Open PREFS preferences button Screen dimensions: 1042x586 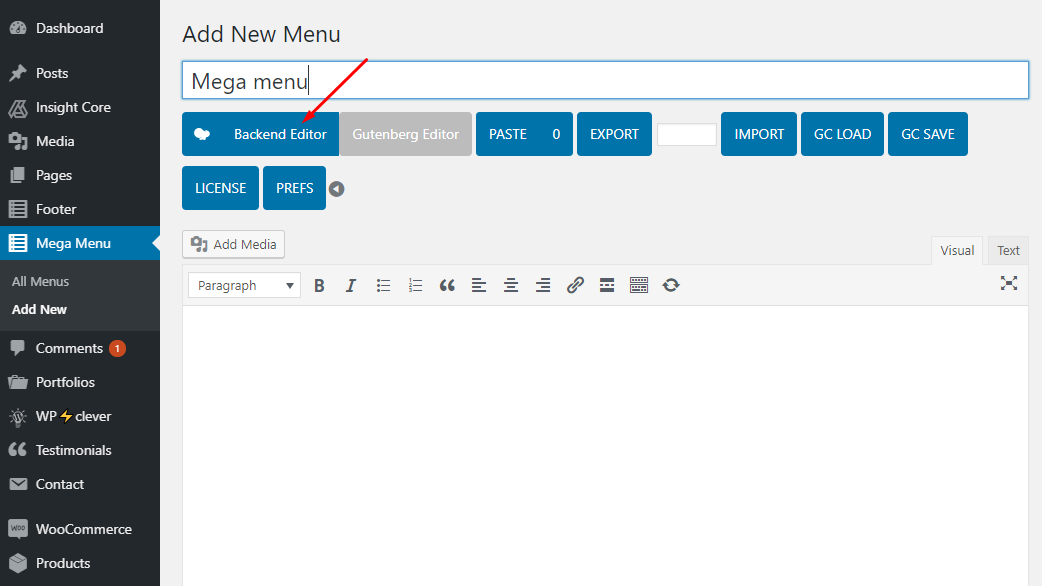point(294,188)
